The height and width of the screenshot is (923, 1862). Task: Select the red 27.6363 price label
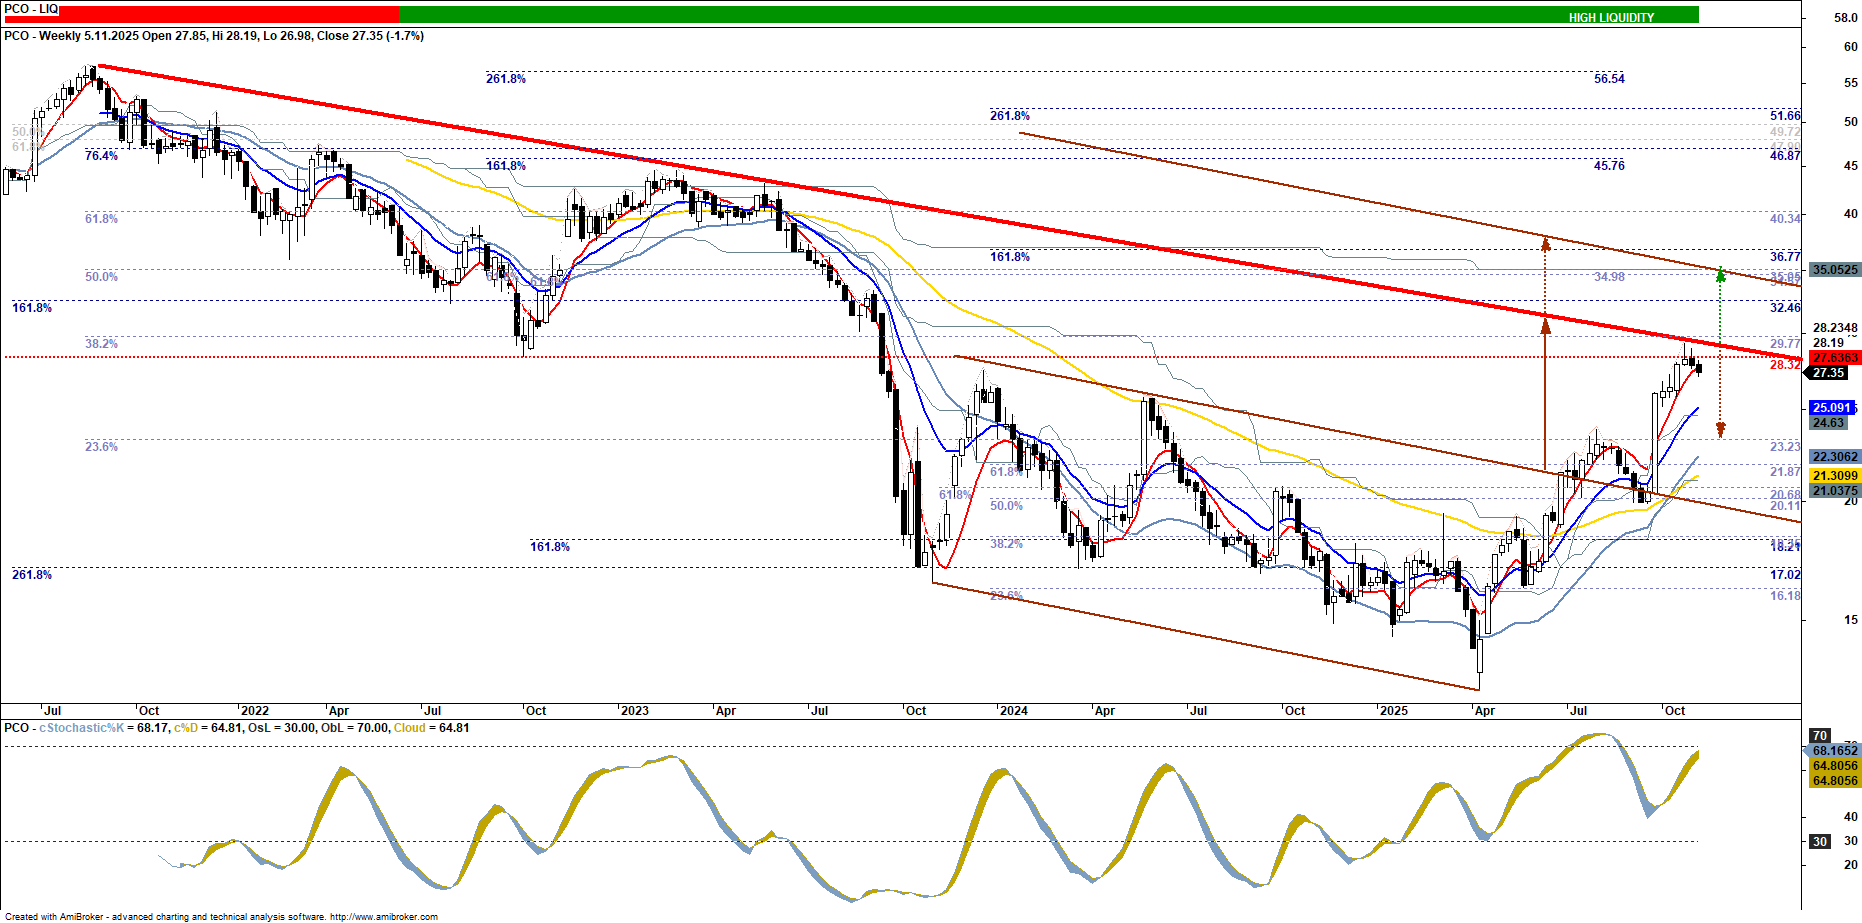point(1835,358)
